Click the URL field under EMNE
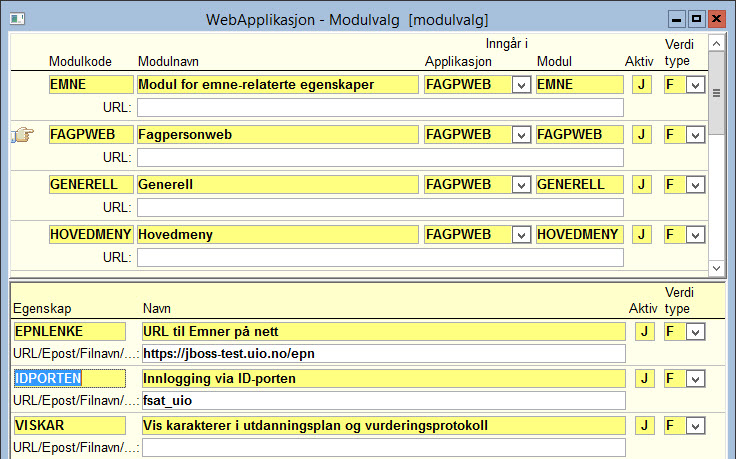Viewport: 736px width, 459px height. point(380,107)
